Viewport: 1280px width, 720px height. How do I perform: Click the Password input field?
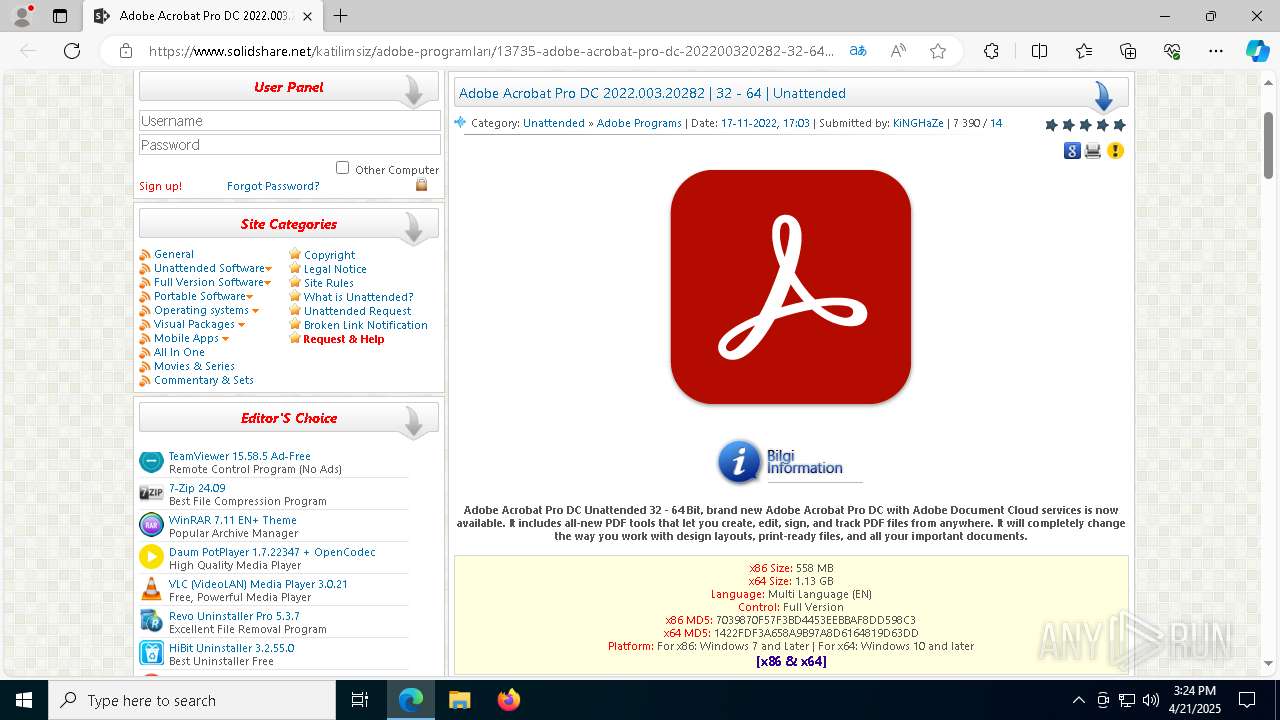(x=290, y=145)
